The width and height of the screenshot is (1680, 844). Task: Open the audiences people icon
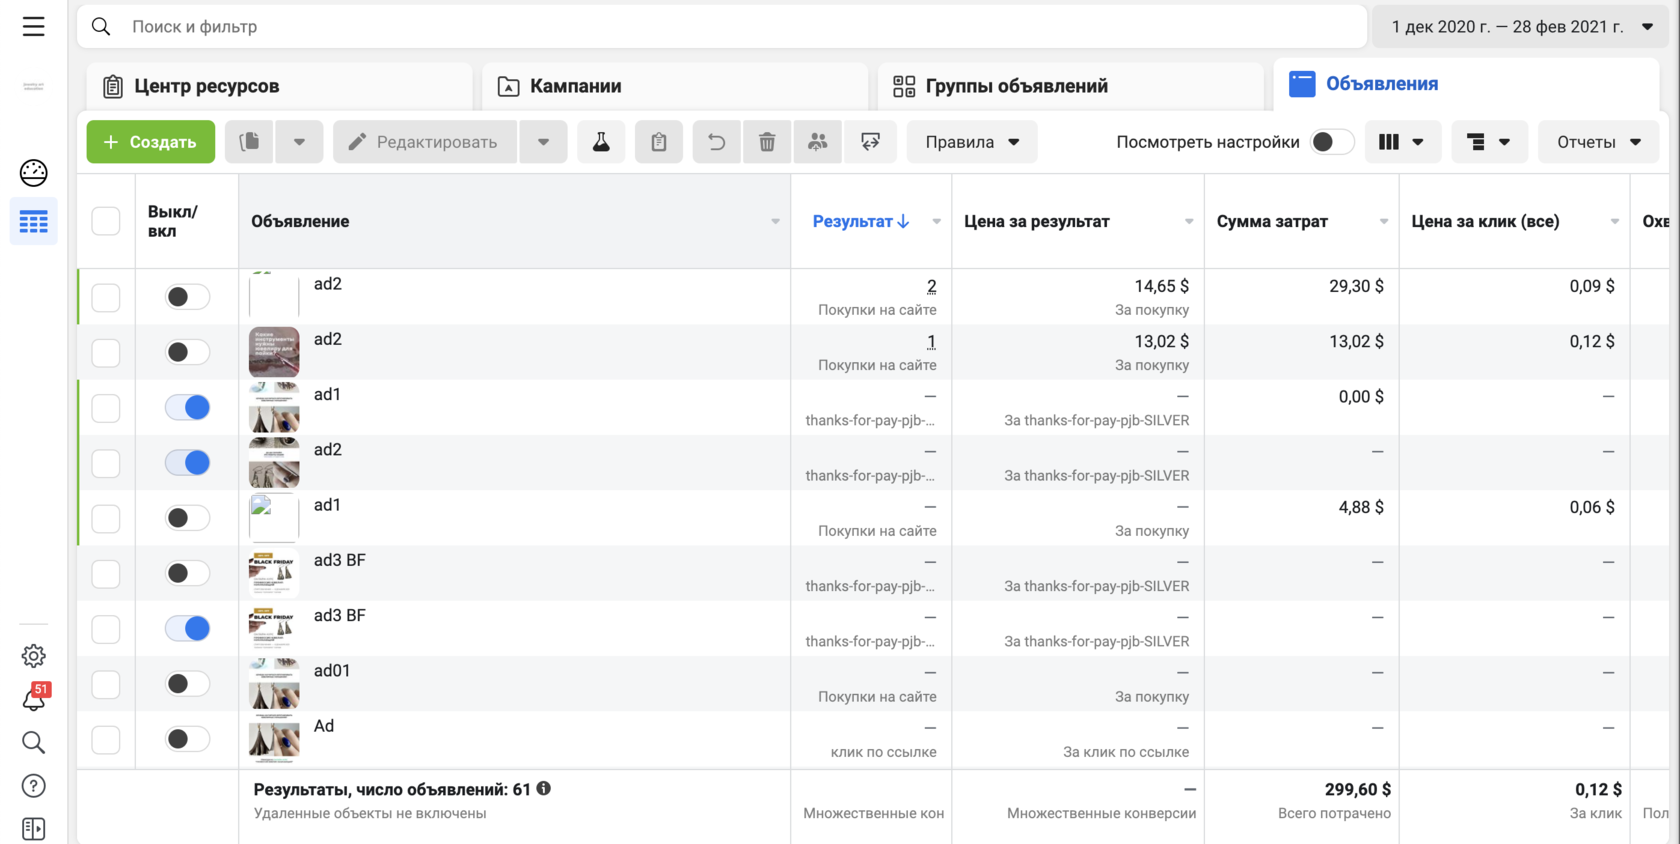(x=818, y=142)
